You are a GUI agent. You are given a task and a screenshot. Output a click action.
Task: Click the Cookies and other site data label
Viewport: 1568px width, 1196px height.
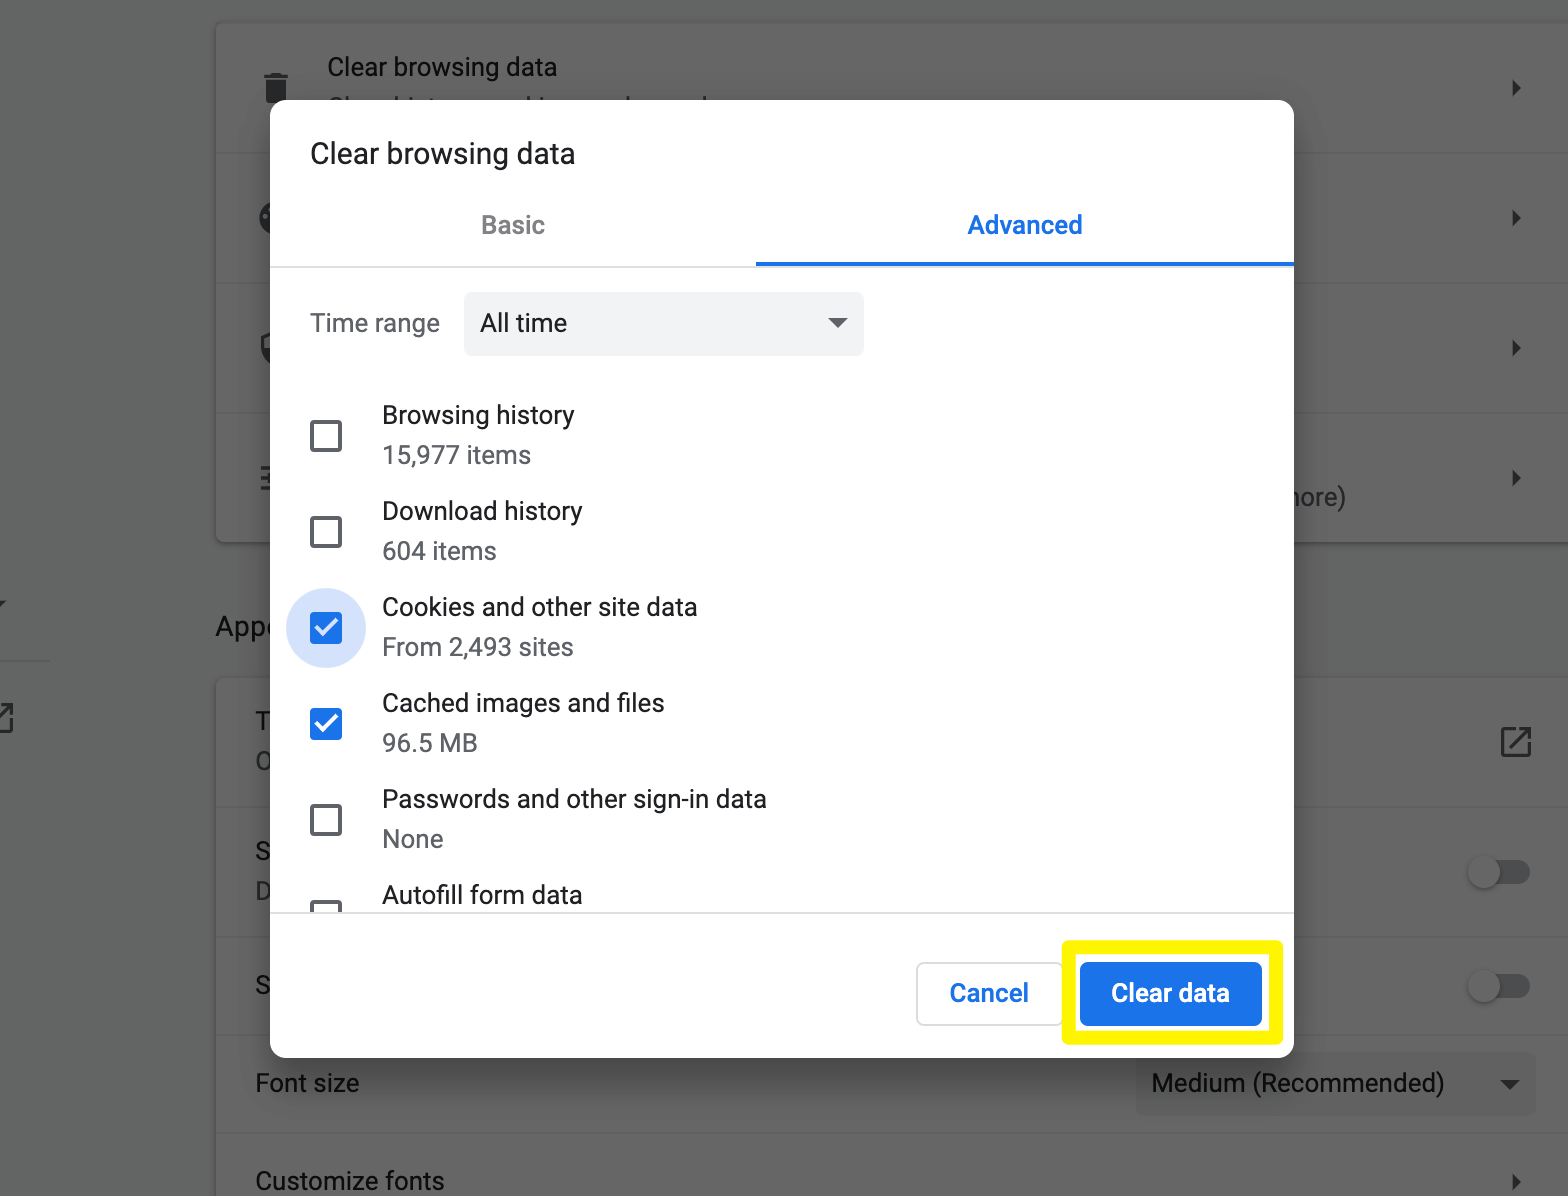pyautogui.click(x=540, y=607)
